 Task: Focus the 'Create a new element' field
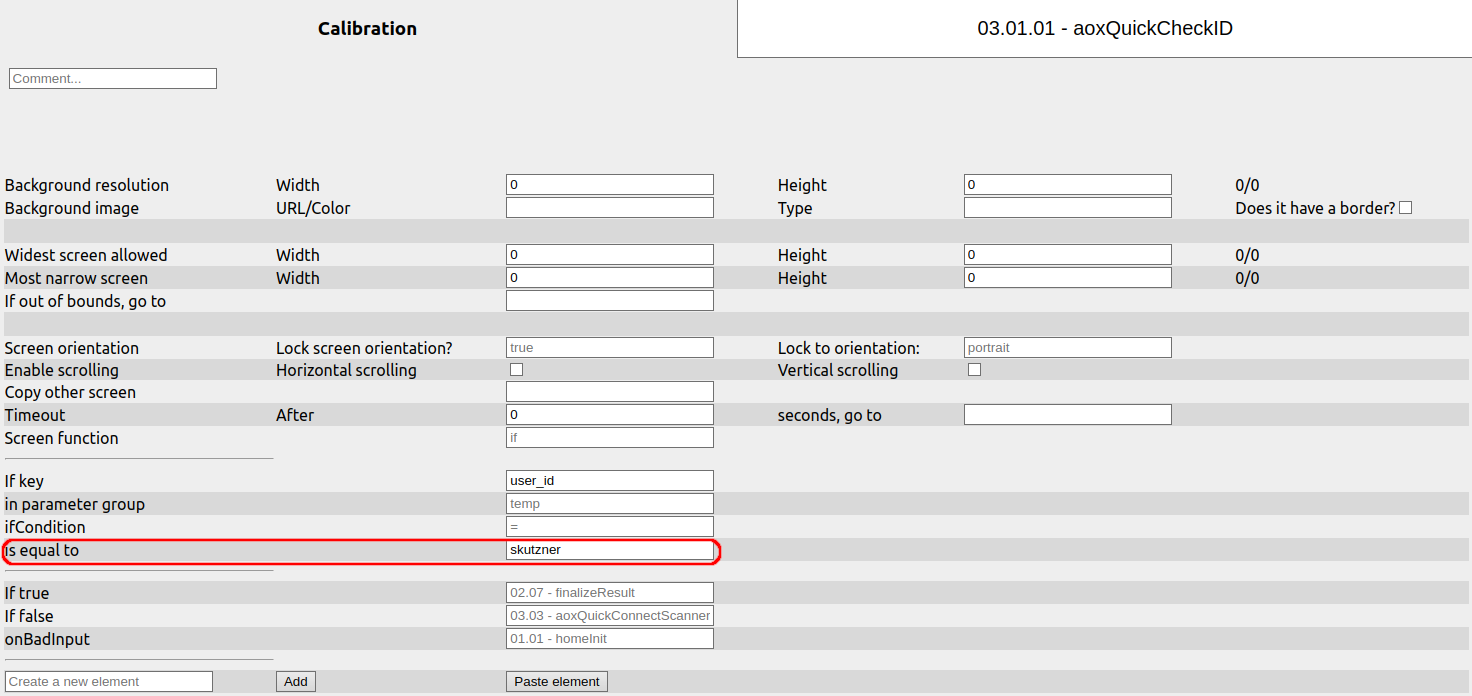109,682
